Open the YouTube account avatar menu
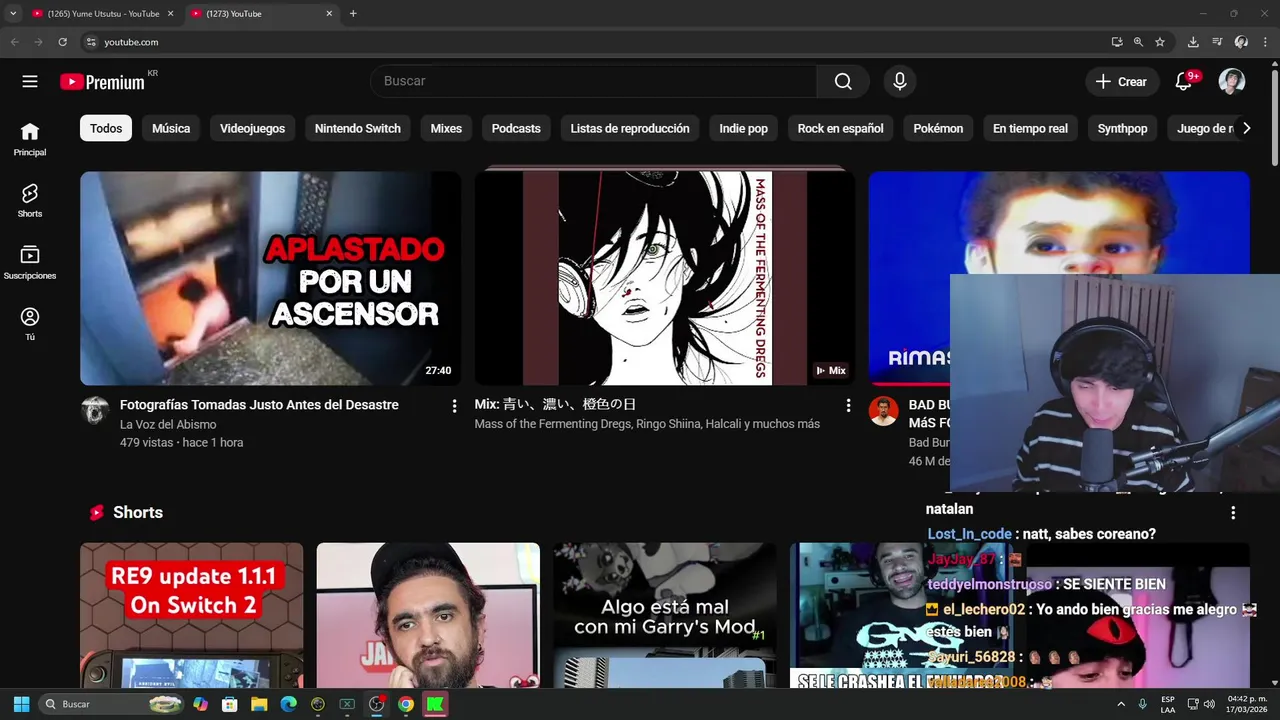Screen dimensions: 1280x720 [x=1232, y=82]
